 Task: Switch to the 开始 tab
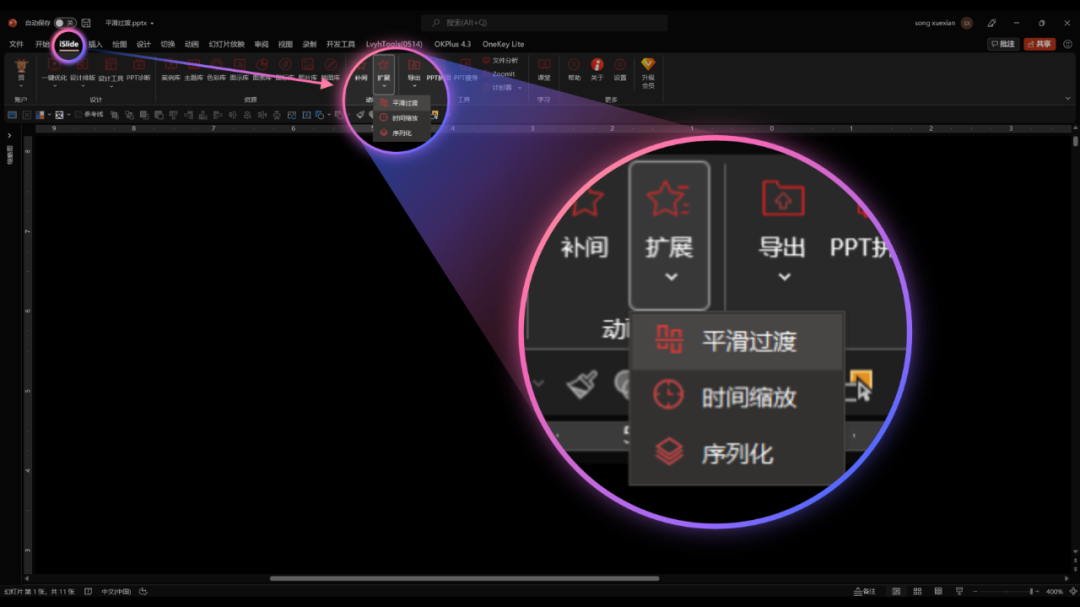coord(43,44)
